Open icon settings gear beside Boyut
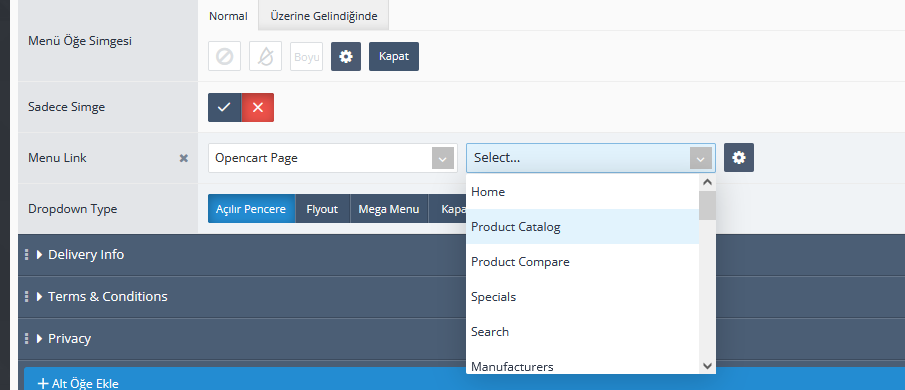 [346, 57]
